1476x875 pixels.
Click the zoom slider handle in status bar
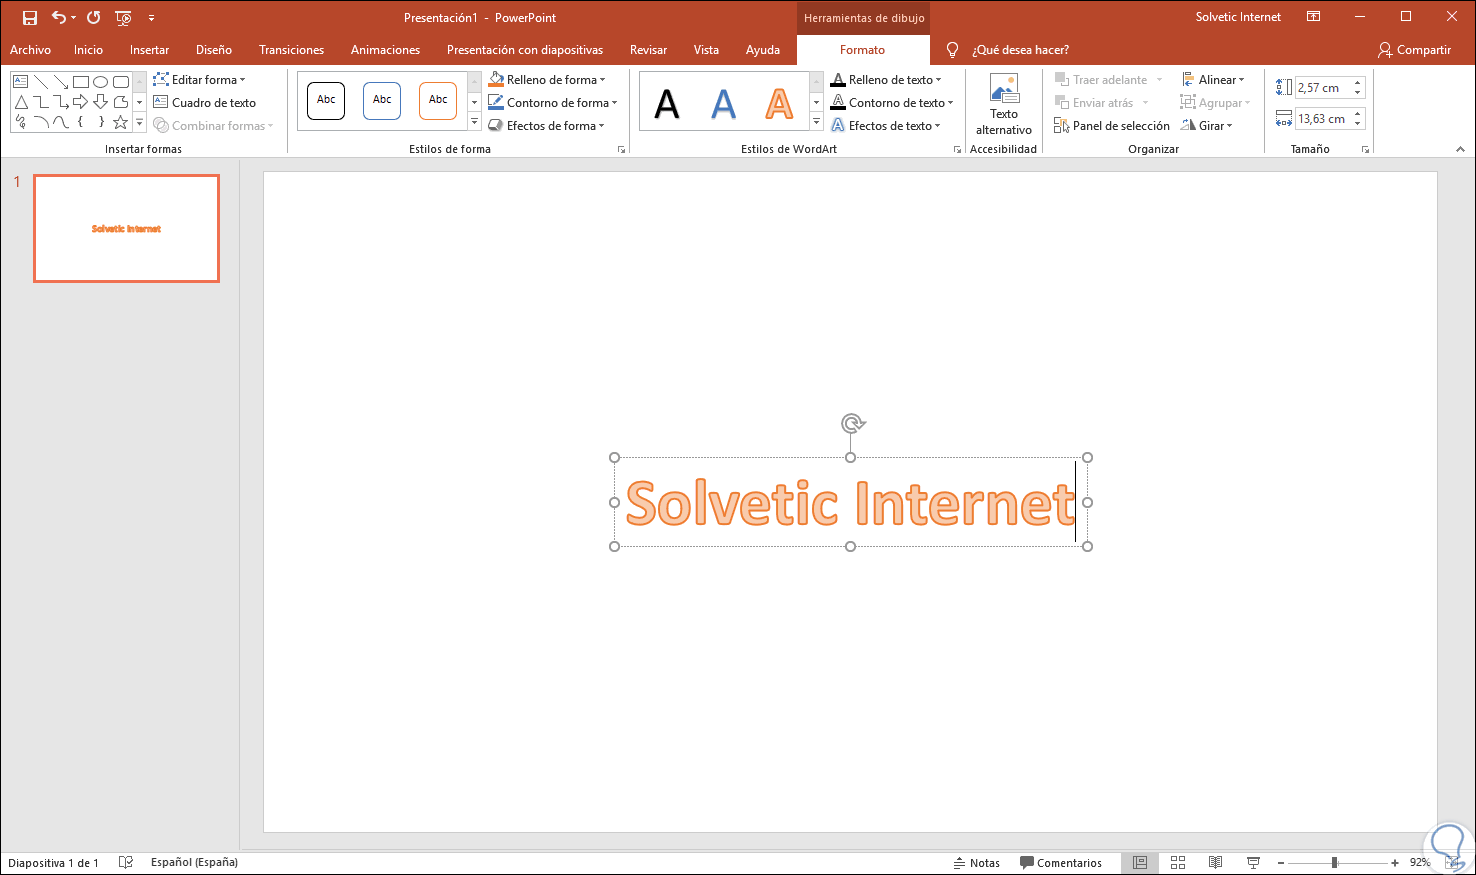(x=1334, y=862)
